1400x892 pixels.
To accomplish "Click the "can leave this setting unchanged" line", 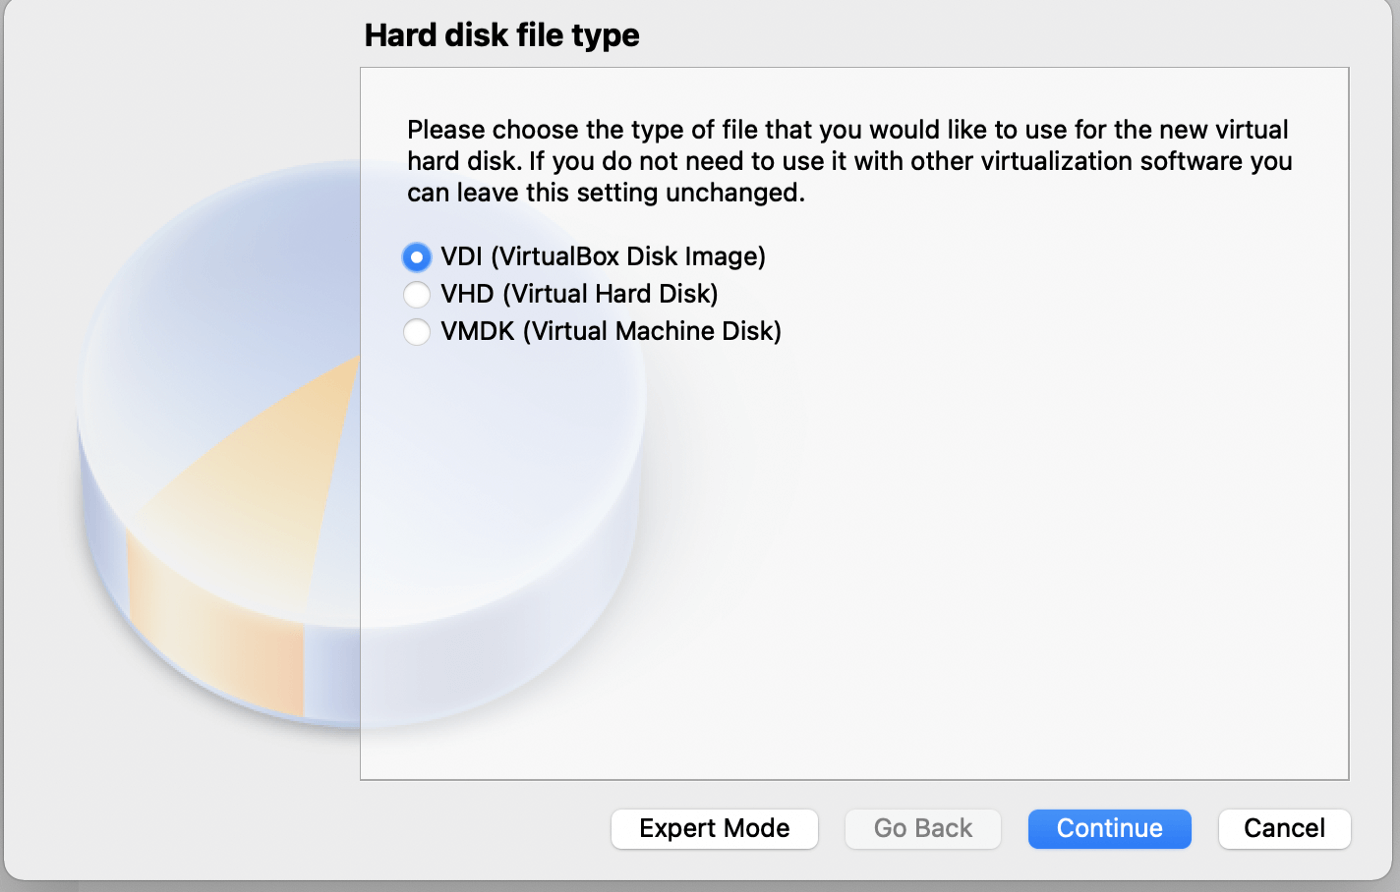I will tap(605, 193).
